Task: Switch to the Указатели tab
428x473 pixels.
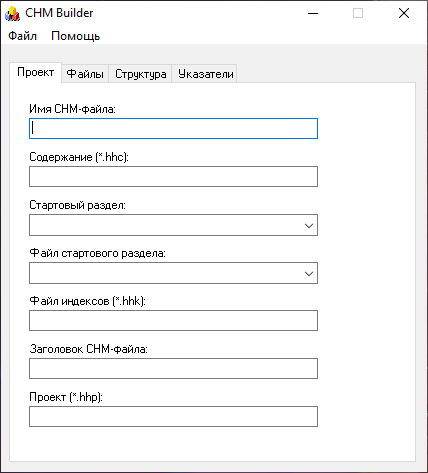Action: (x=205, y=74)
